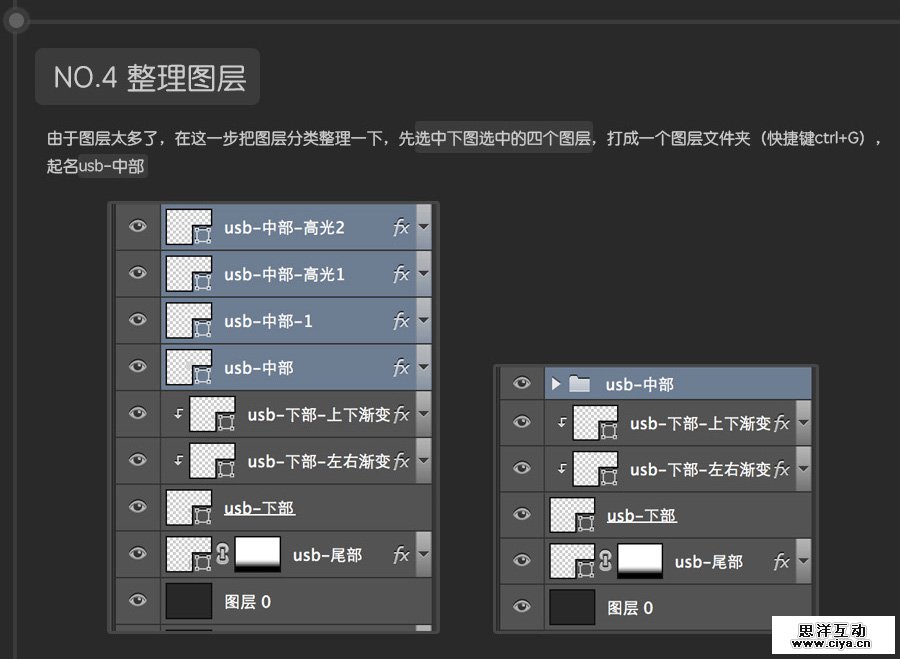Click the fx icon on usb-中部-高光1 layer
Screen dimensions: 900x659
point(400,274)
